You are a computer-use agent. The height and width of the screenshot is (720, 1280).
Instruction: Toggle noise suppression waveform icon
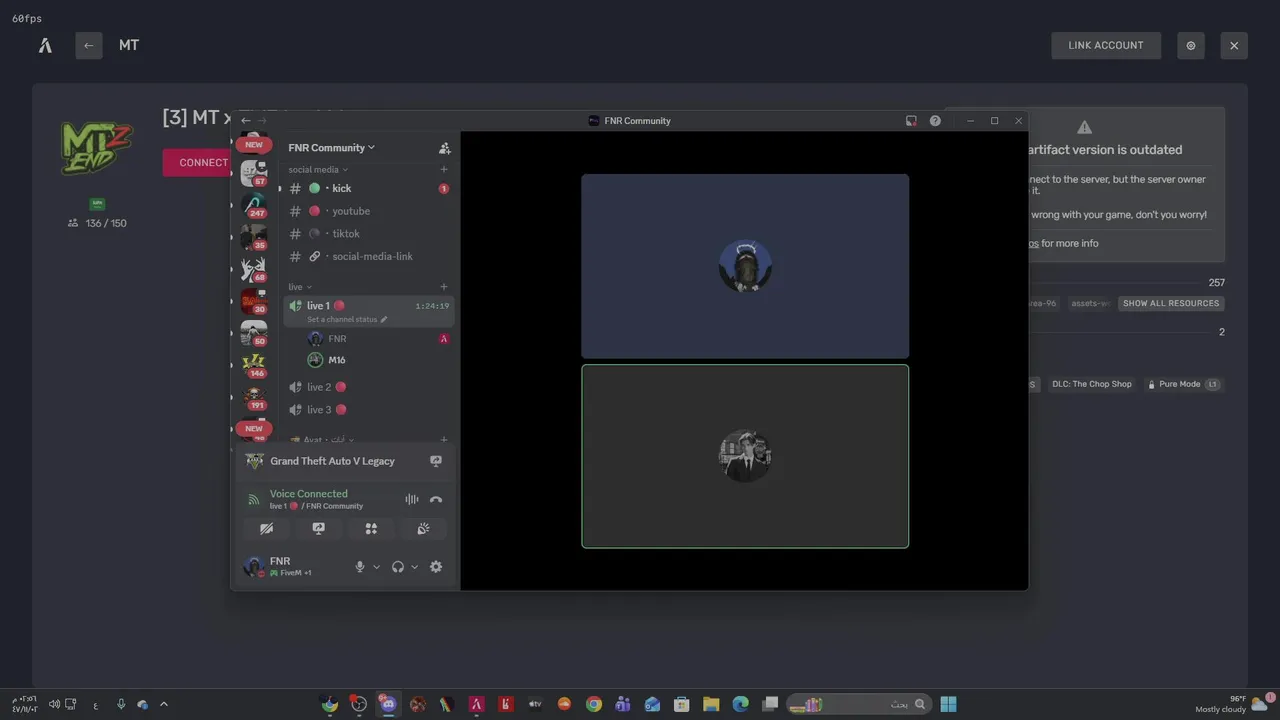pos(411,499)
